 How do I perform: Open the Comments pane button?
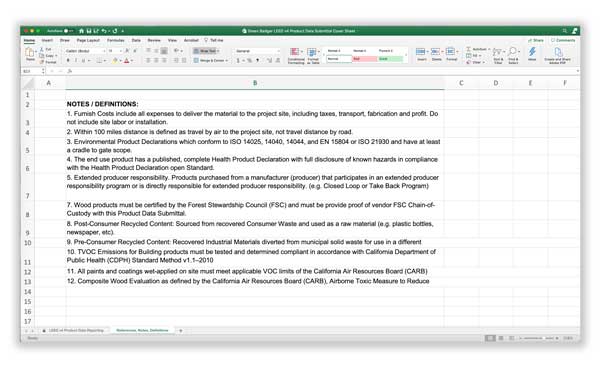coord(563,40)
